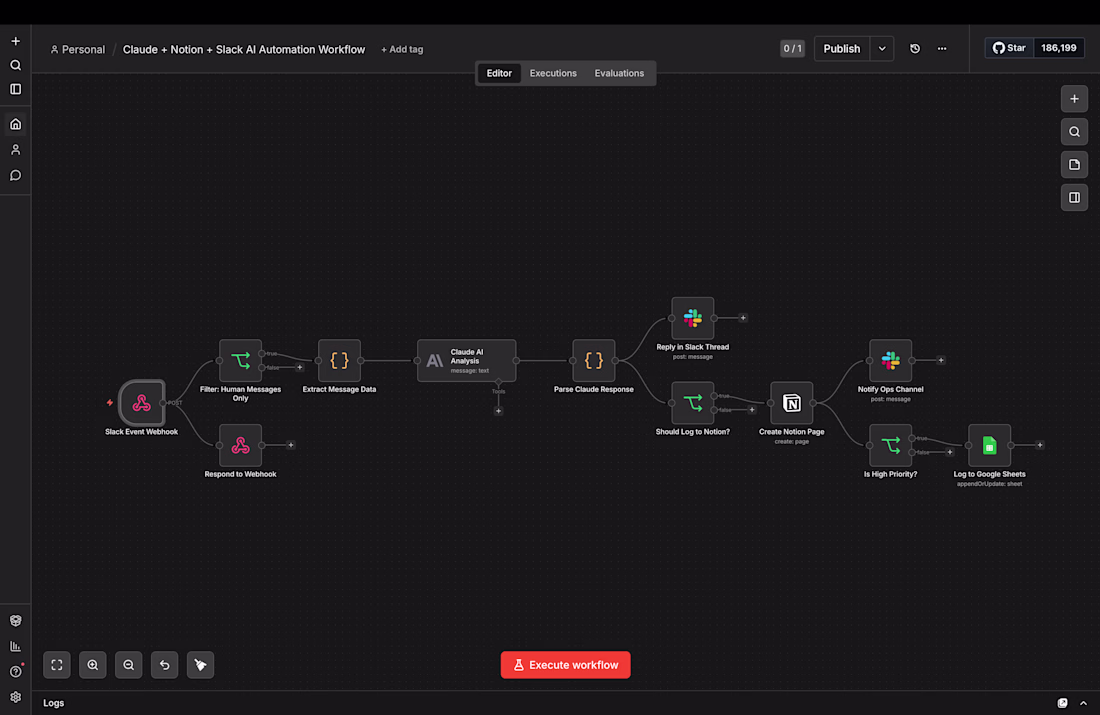Go to Home via sidebar house icon
This screenshot has width=1100, height=715.
click(15, 124)
